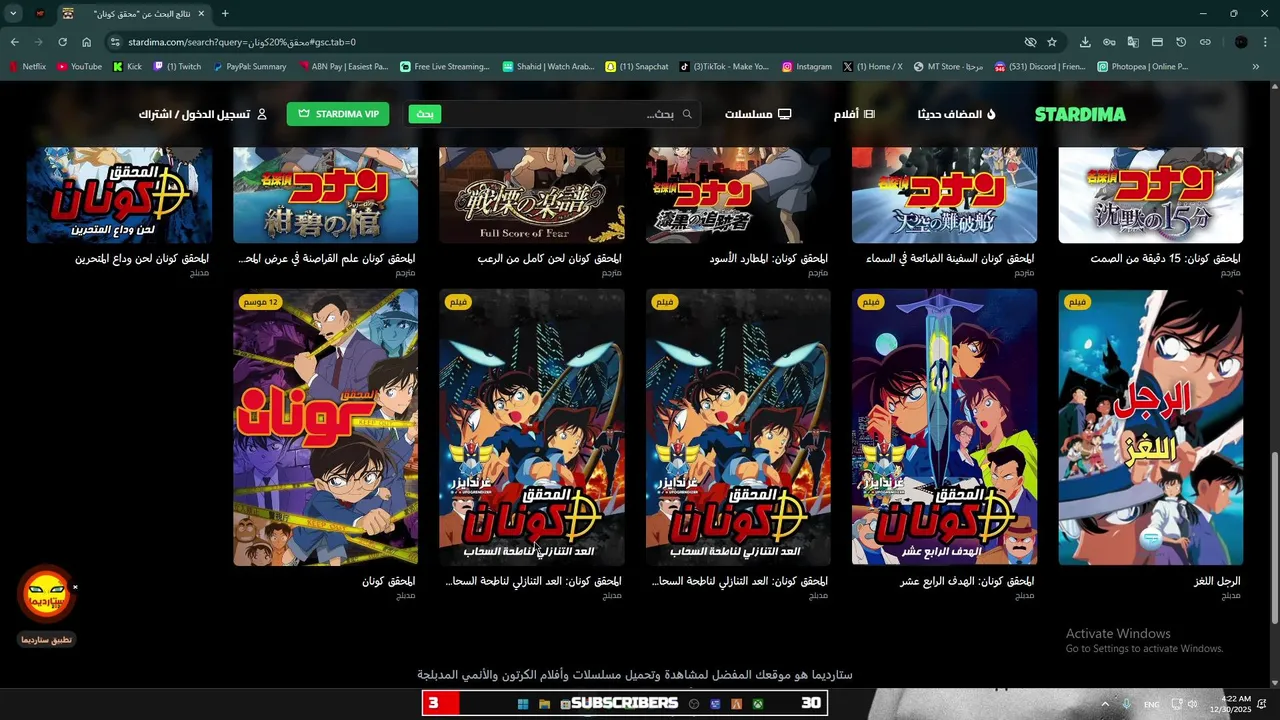Open the Shahid bookmark
The height and width of the screenshot is (720, 1280).
click(548, 67)
